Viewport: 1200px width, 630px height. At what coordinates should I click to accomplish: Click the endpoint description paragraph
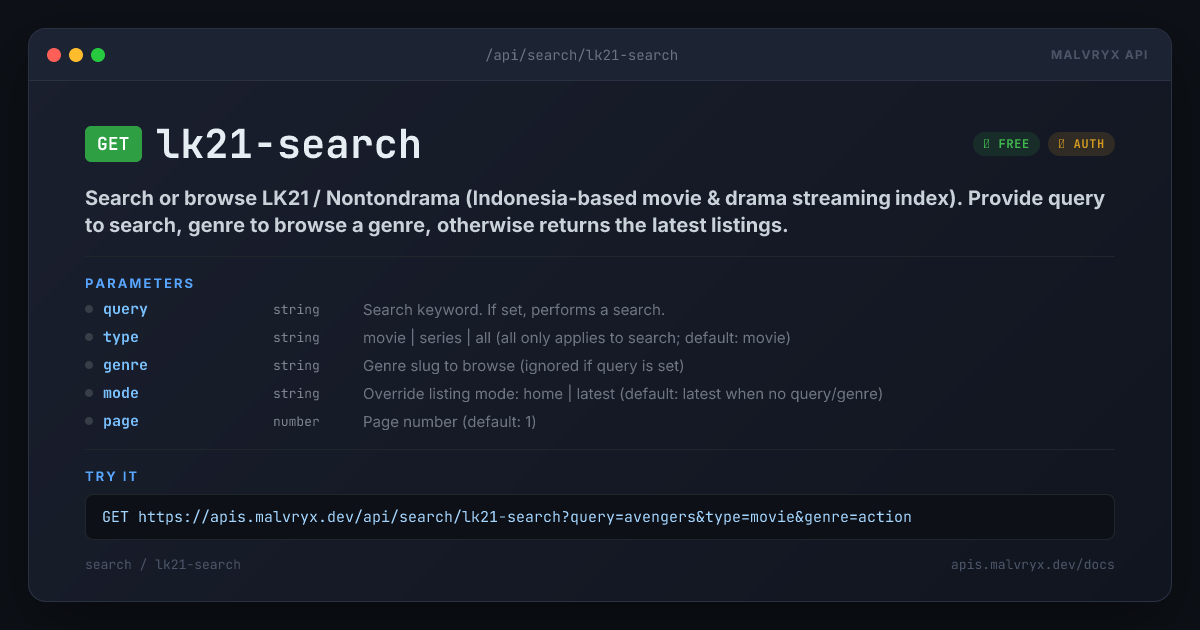click(x=595, y=212)
